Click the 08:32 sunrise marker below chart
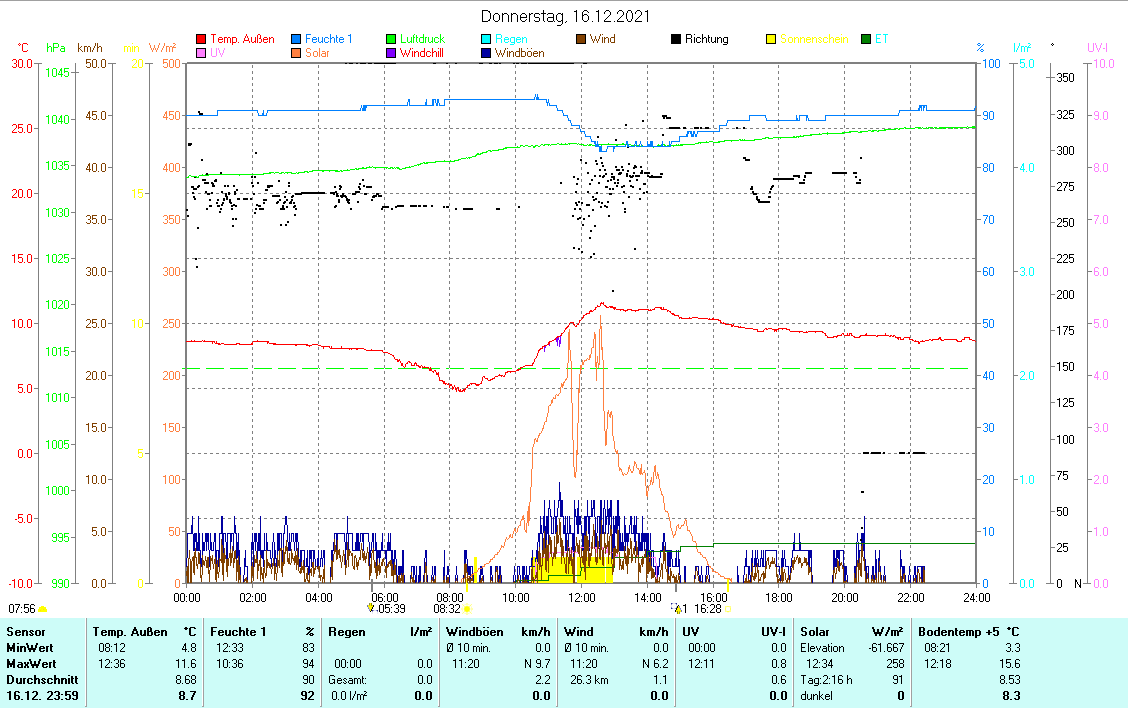1128x708 pixels. pos(447,608)
